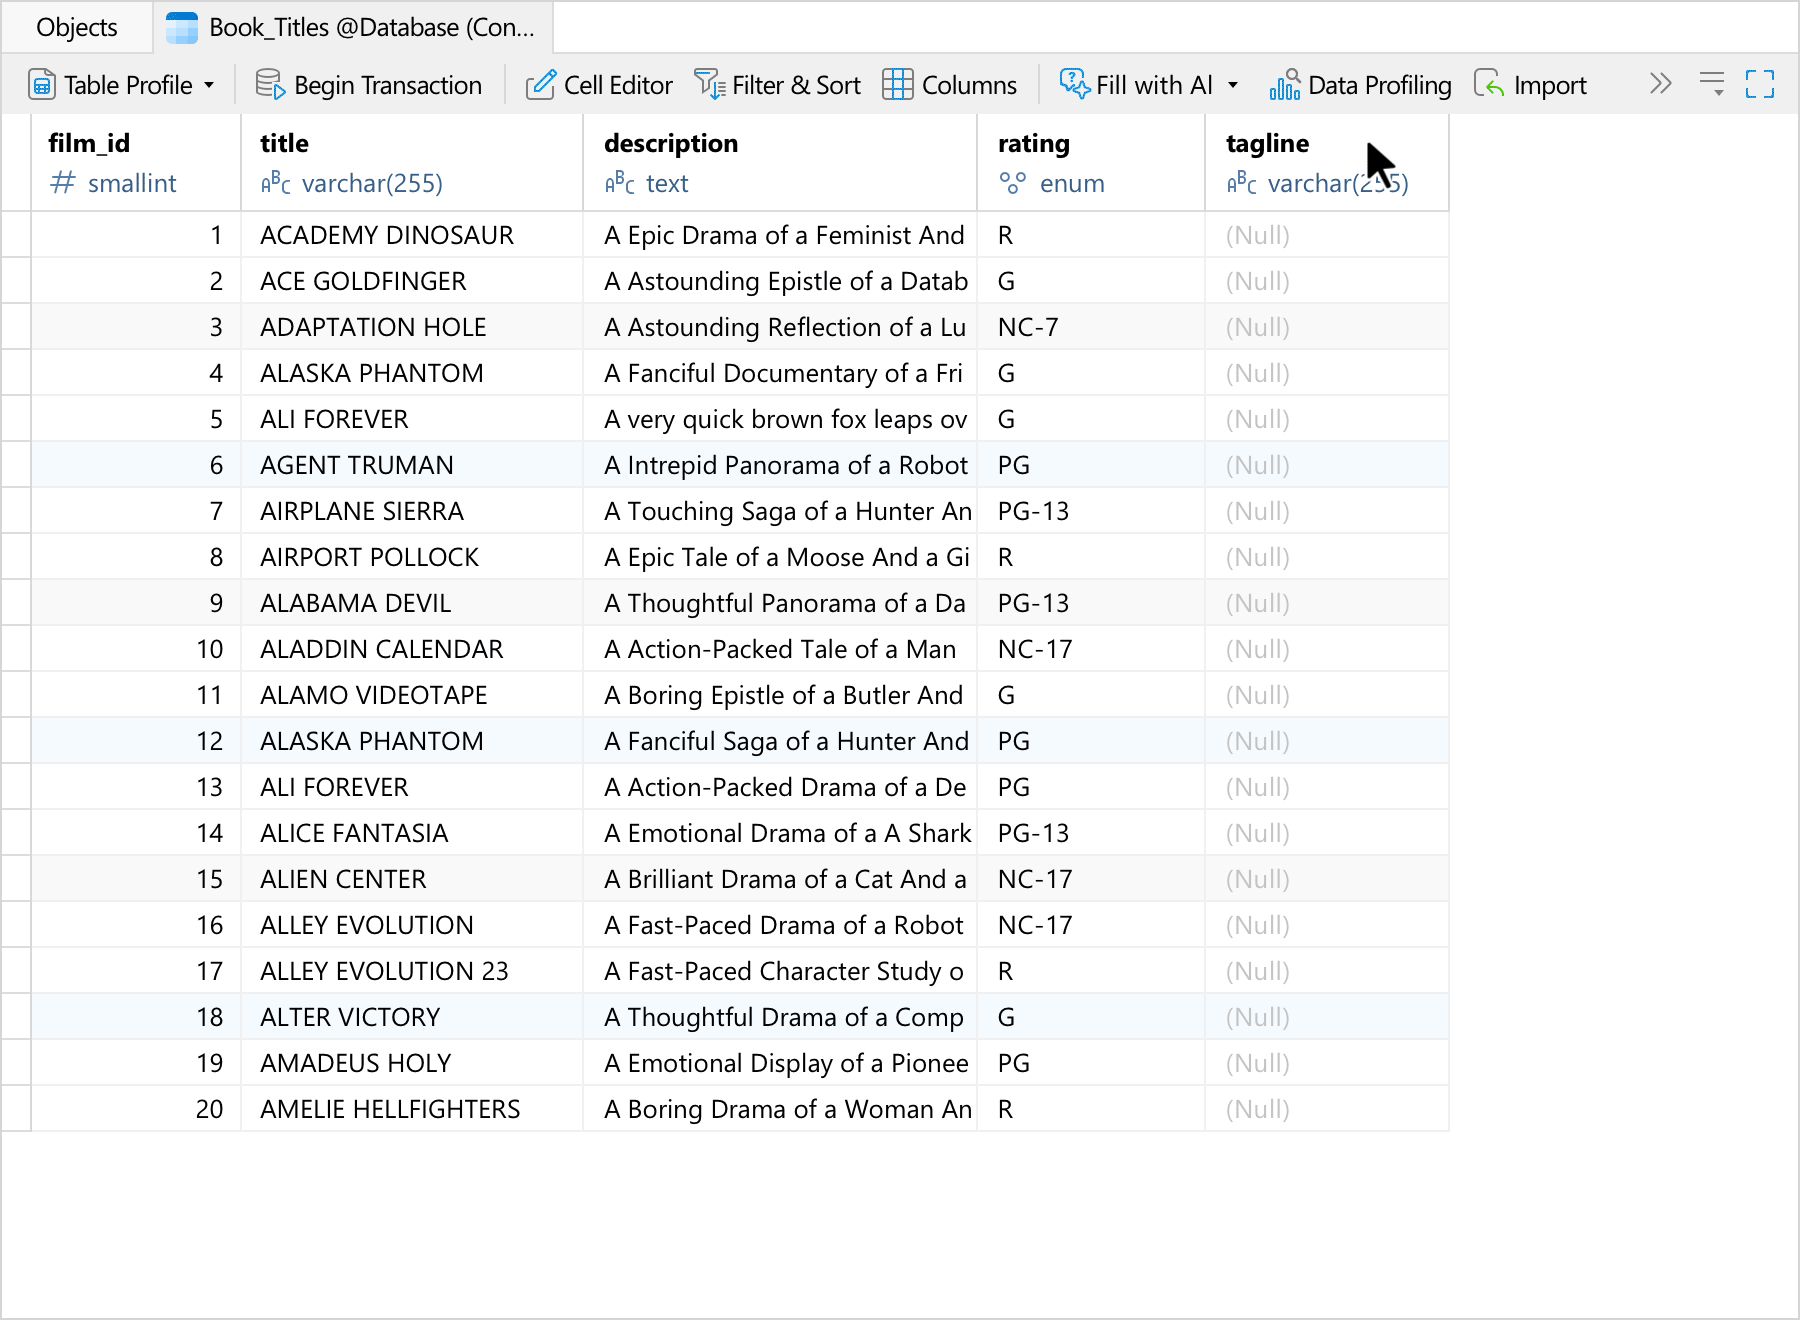Click the Table Profile icon
Image resolution: width=1800 pixels, height=1320 pixels.
tap(42, 85)
